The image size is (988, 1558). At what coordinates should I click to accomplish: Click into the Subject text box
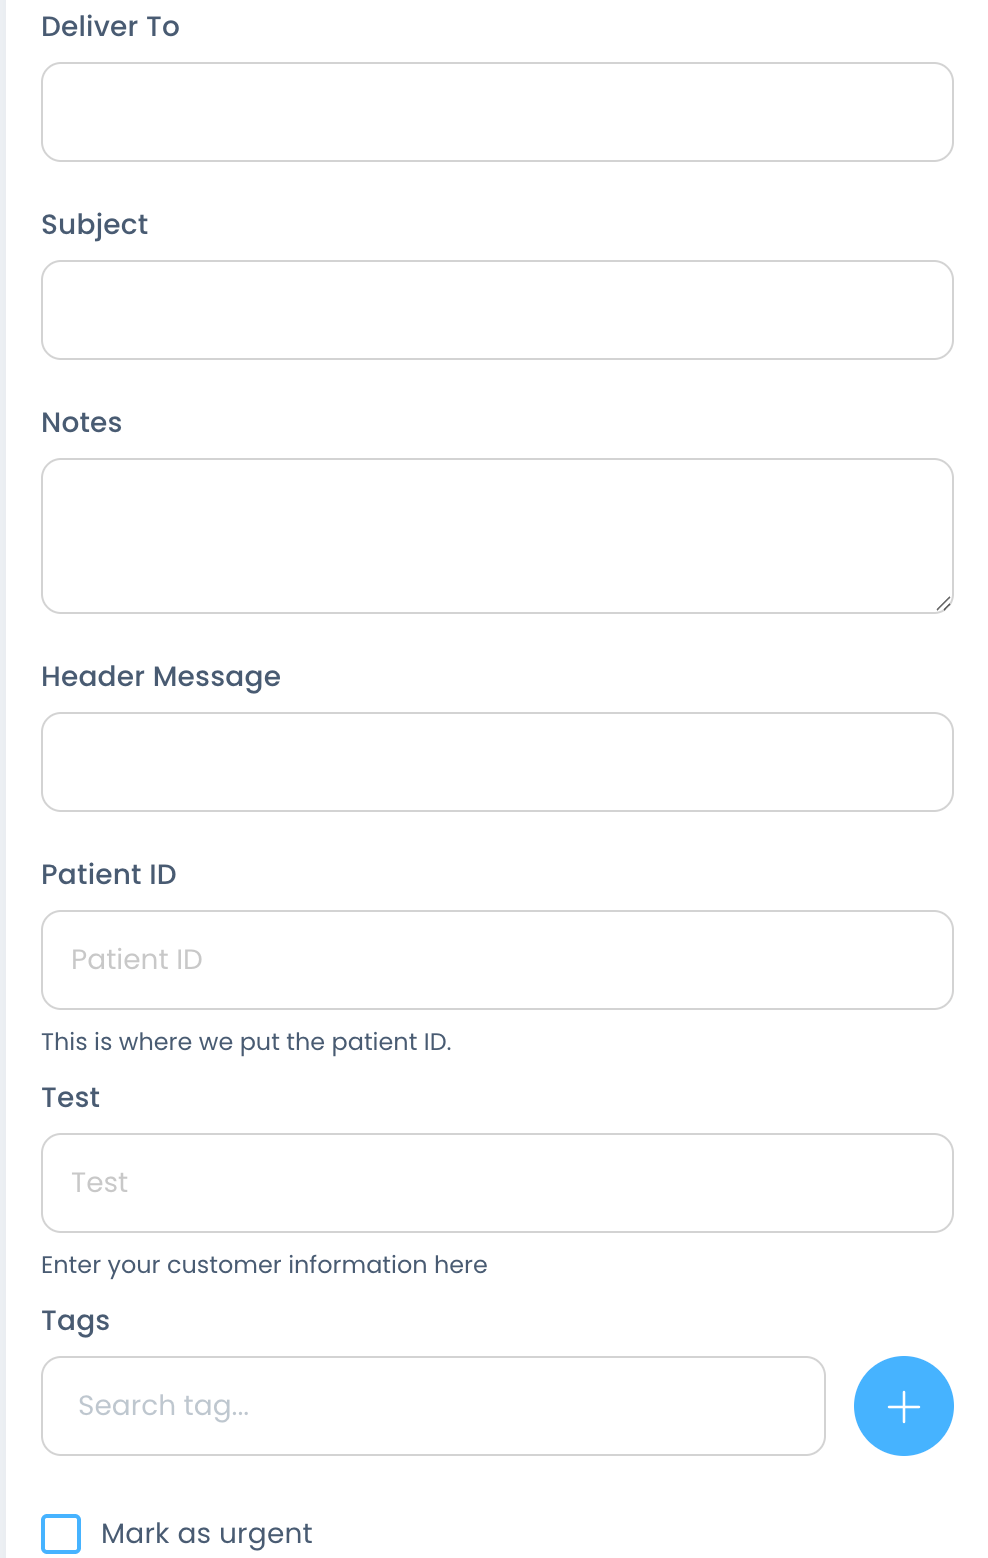tap(497, 310)
